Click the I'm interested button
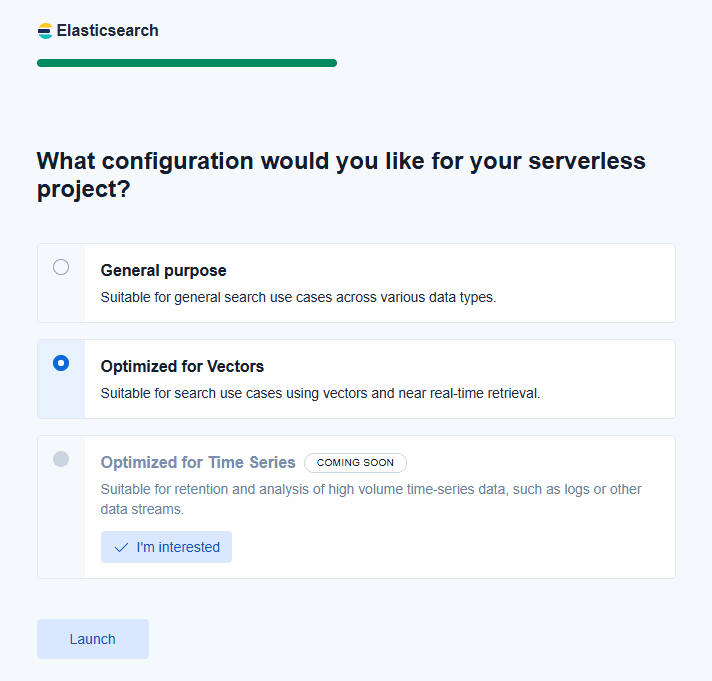The height and width of the screenshot is (681, 712). (166, 547)
